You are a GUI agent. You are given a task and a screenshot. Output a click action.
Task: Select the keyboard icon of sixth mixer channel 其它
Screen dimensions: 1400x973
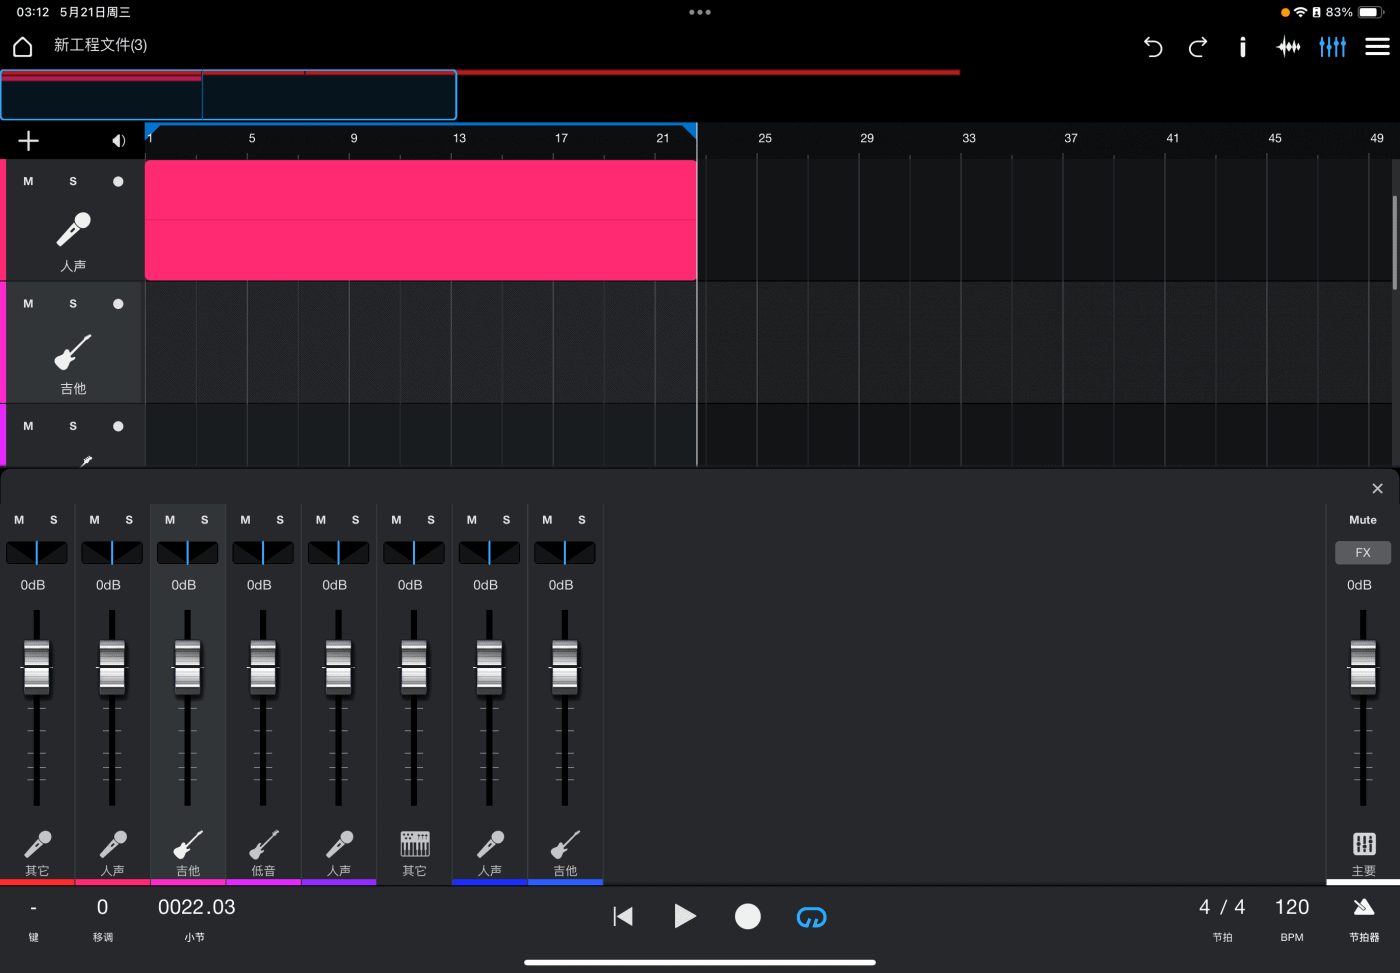[x=414, y=844]
